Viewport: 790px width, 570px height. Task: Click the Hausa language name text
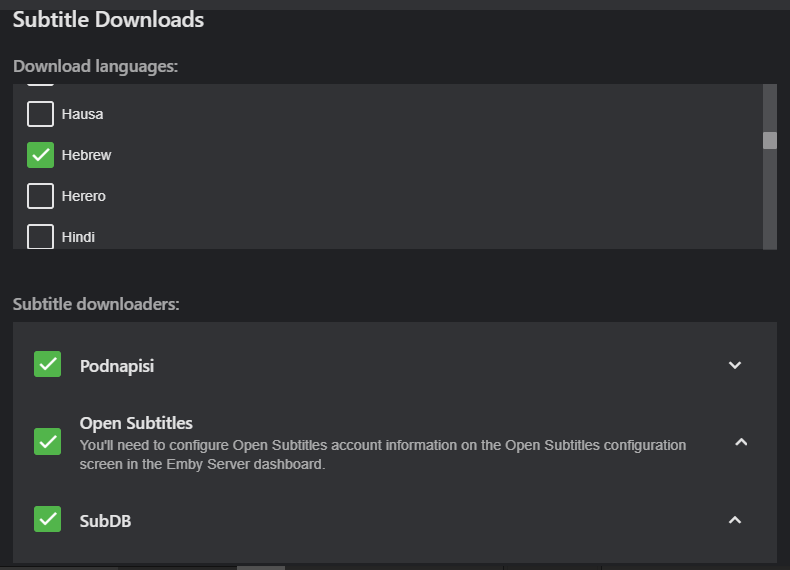pyautogui.click(x=82, y=114)
